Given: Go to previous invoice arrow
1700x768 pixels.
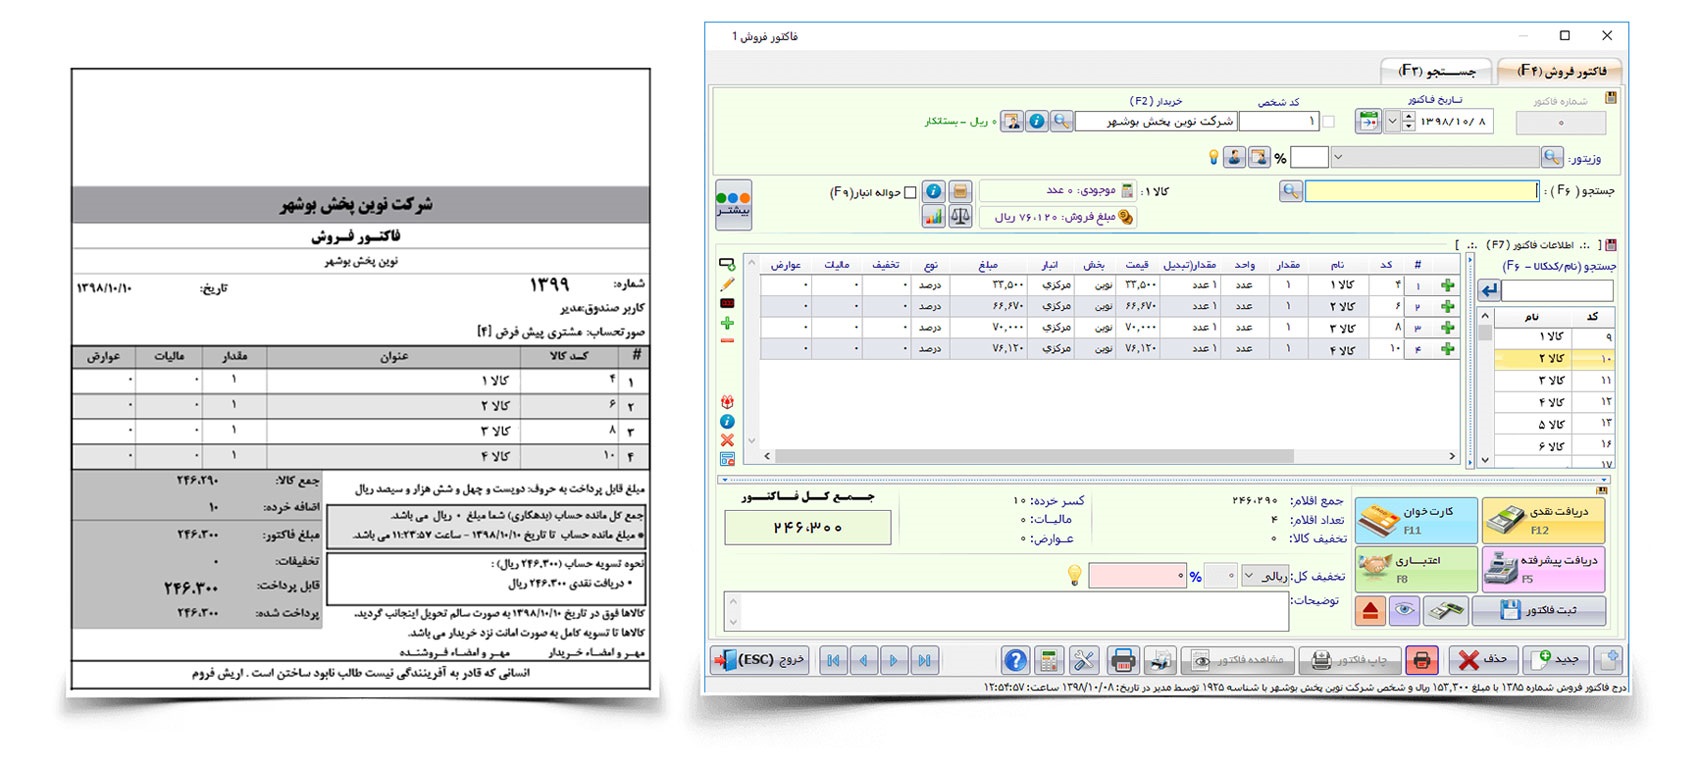Looking at the screenshot, I should tap(863, 660).
